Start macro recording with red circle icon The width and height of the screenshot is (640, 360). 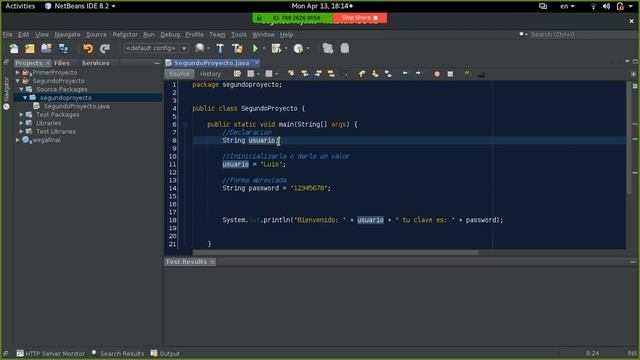click(x=437, y=74)
